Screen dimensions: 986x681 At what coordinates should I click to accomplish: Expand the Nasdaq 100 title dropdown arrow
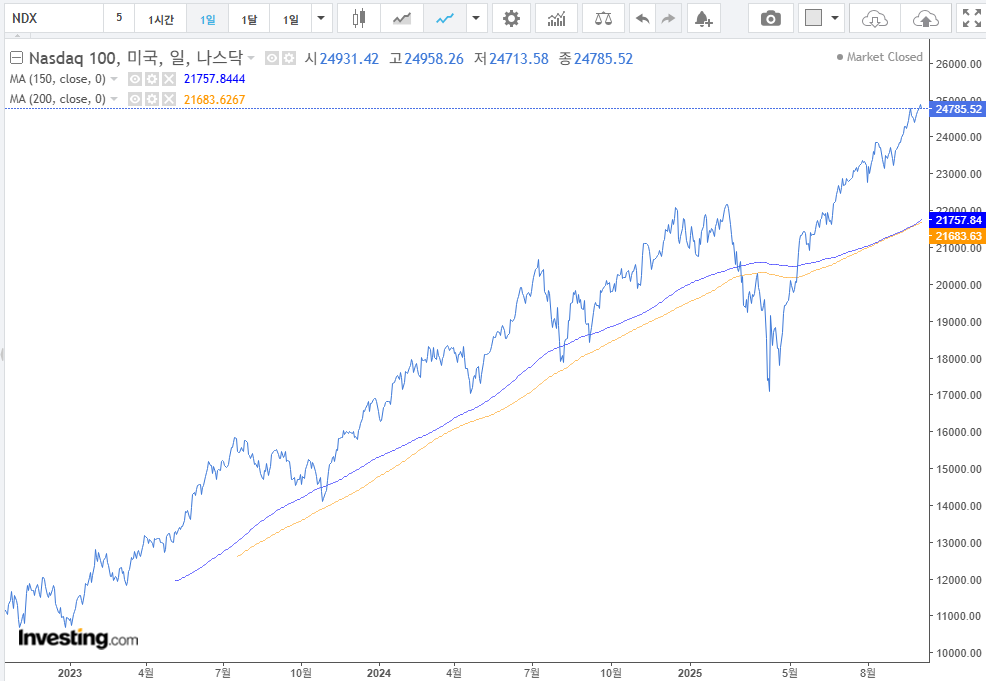pos(251,58)
